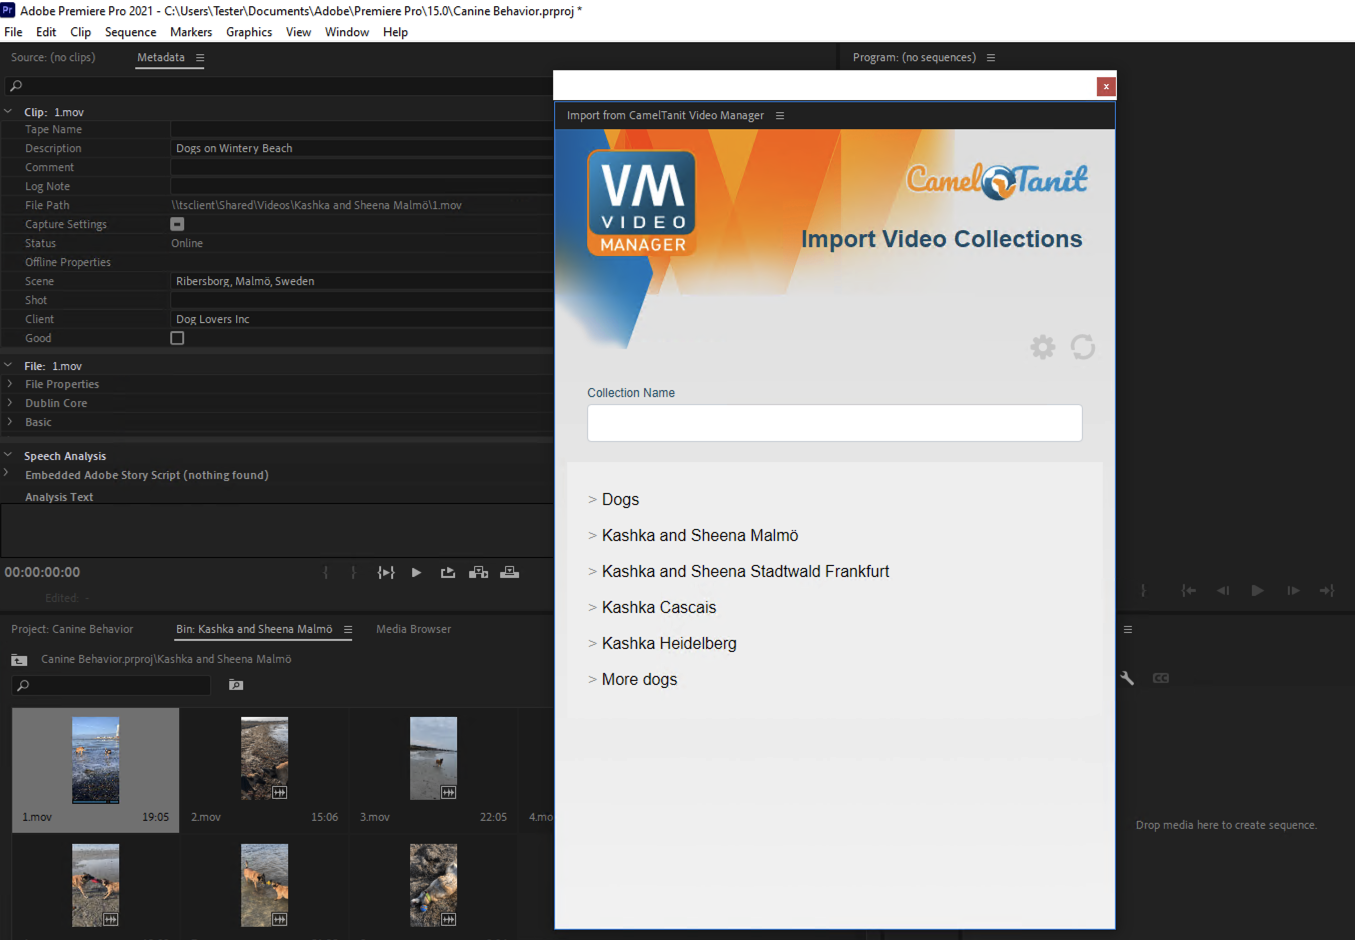Click the wrench settings icon in timeline
This screenshot has height=940, width=1355.
(1127, 678)
